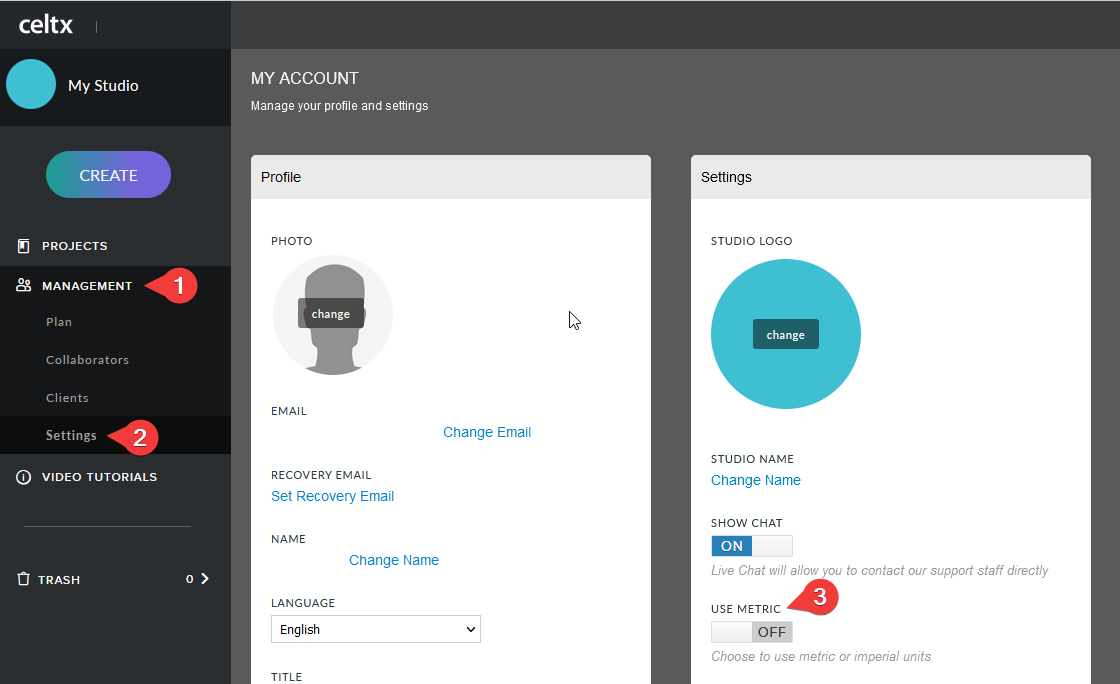
Task: Click the Video Tutorials info icon
Action: coord(24,477)
